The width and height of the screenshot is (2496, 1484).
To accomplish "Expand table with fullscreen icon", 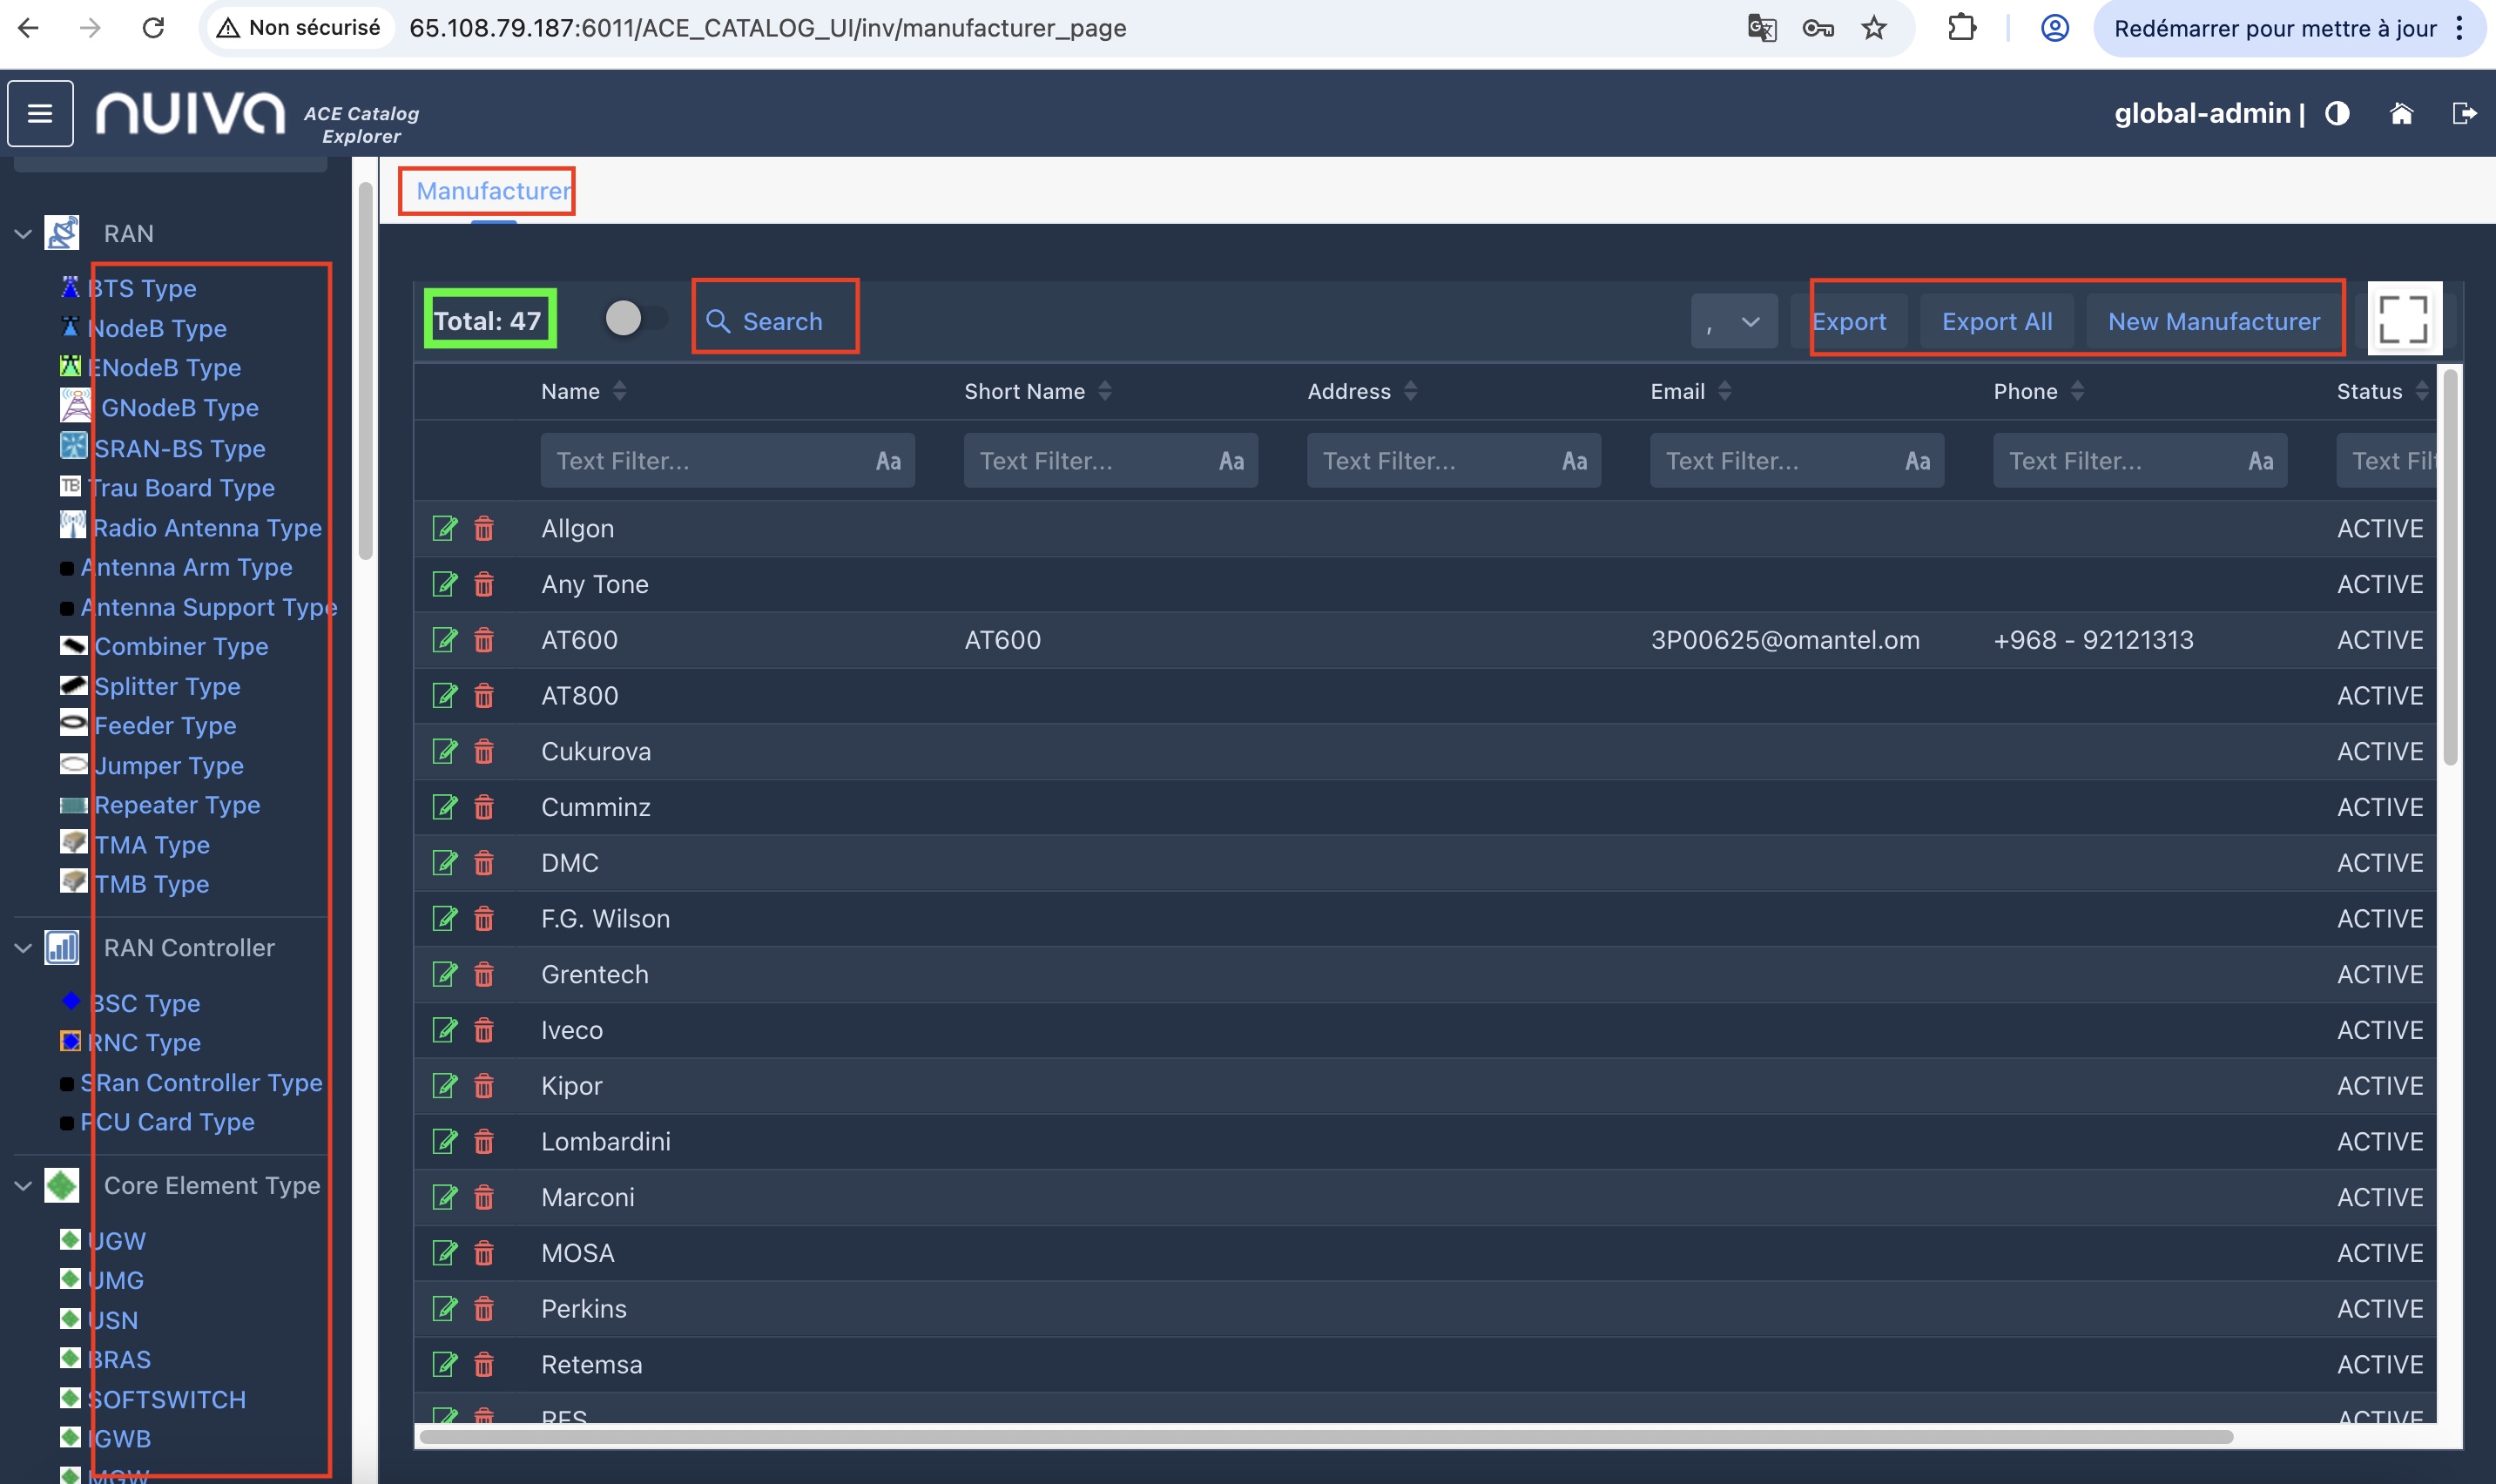I will pos(2404,320).
